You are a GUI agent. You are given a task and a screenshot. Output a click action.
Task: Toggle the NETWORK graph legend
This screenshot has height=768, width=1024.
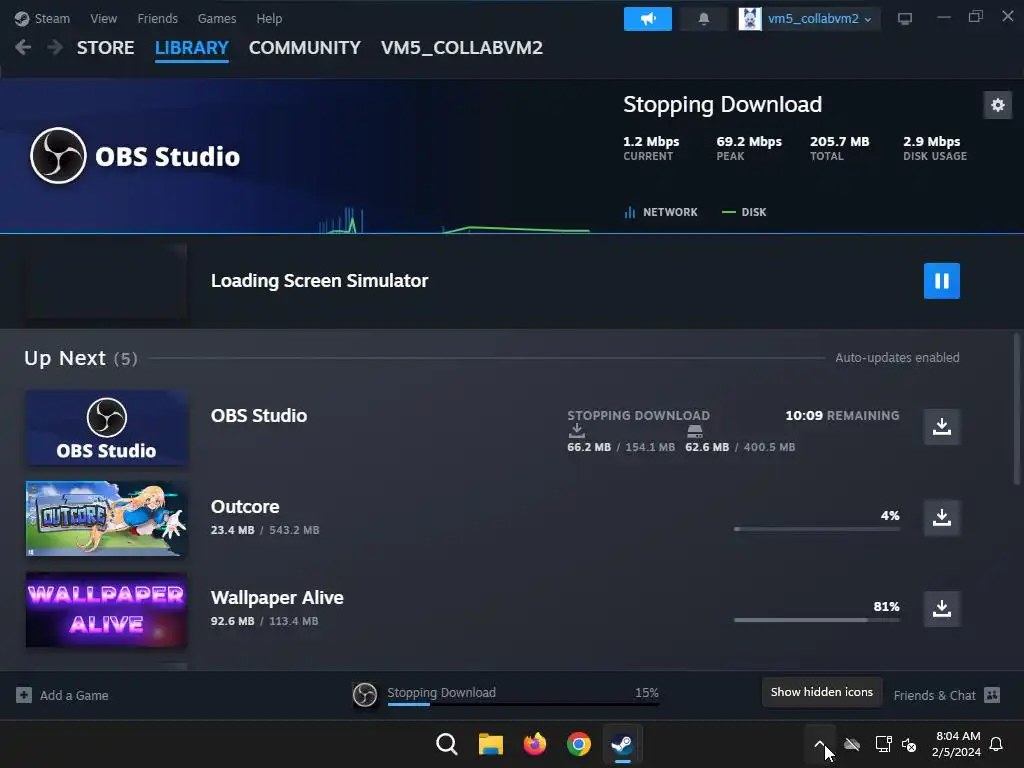coord(661,212)
